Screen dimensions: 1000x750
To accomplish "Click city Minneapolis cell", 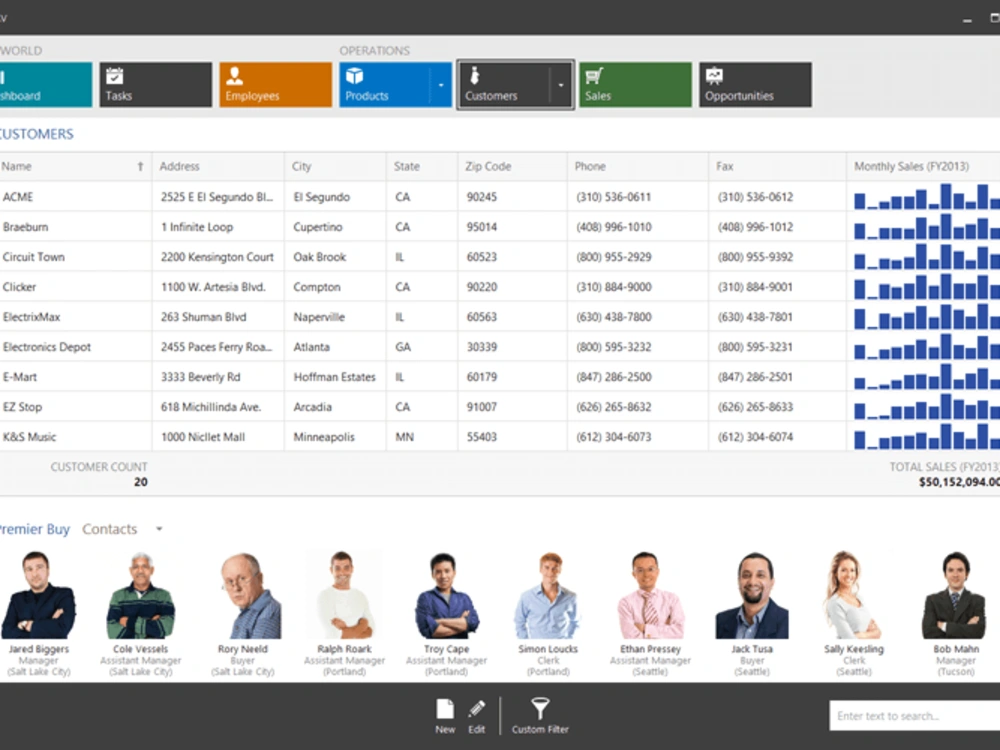I will pos(335,437).
